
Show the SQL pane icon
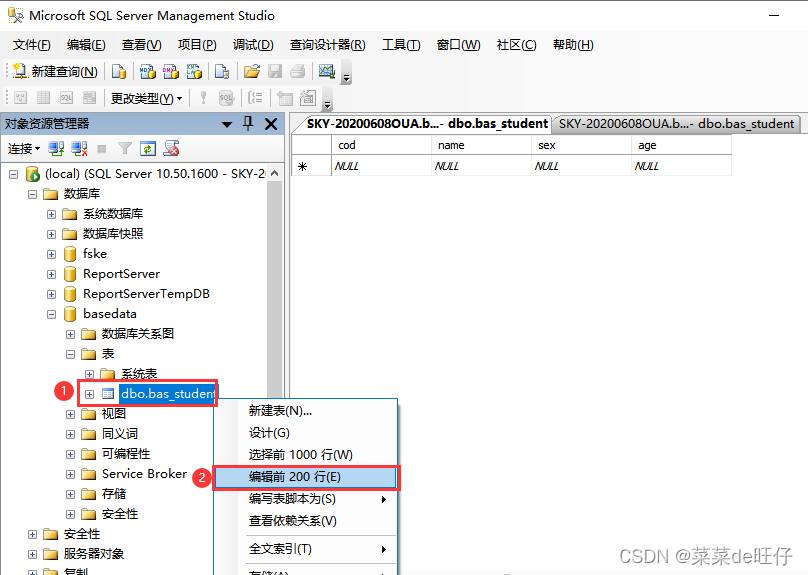66,97
